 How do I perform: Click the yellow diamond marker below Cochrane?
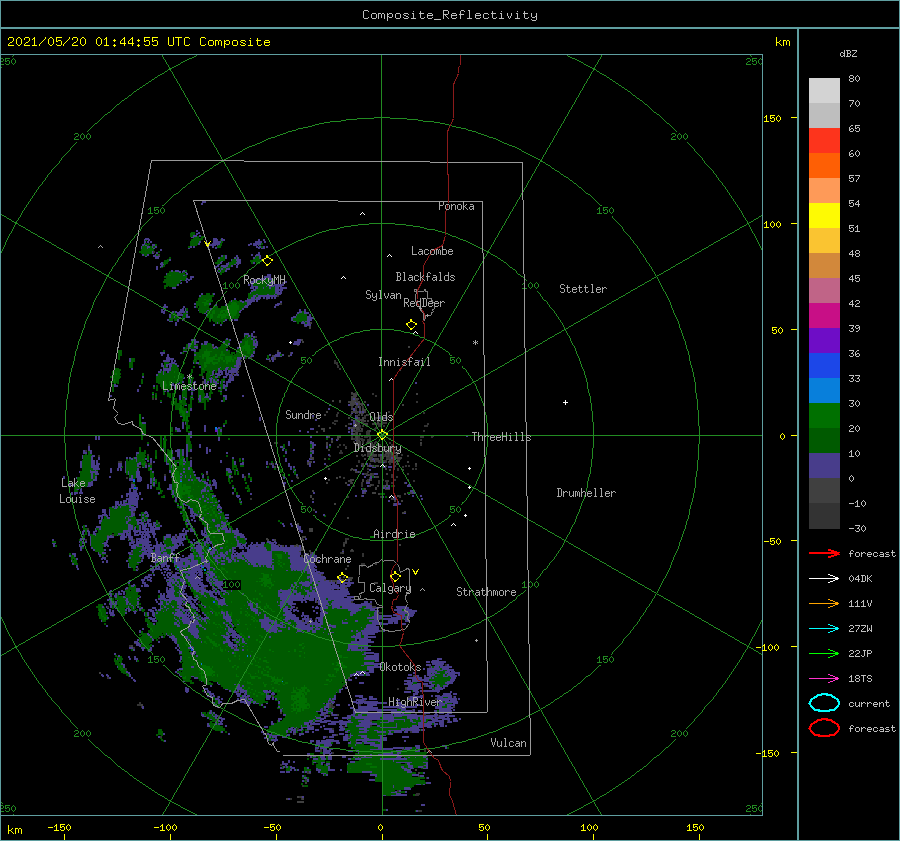[342, 578]
